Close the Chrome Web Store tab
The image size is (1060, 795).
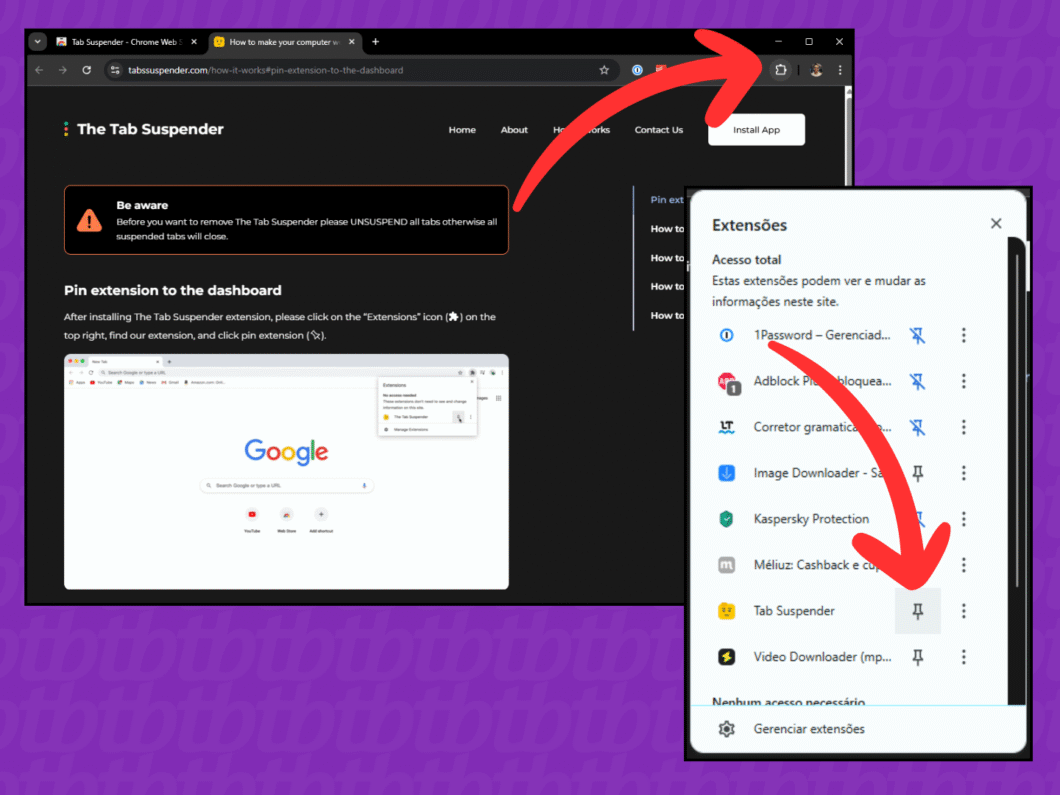194,42
